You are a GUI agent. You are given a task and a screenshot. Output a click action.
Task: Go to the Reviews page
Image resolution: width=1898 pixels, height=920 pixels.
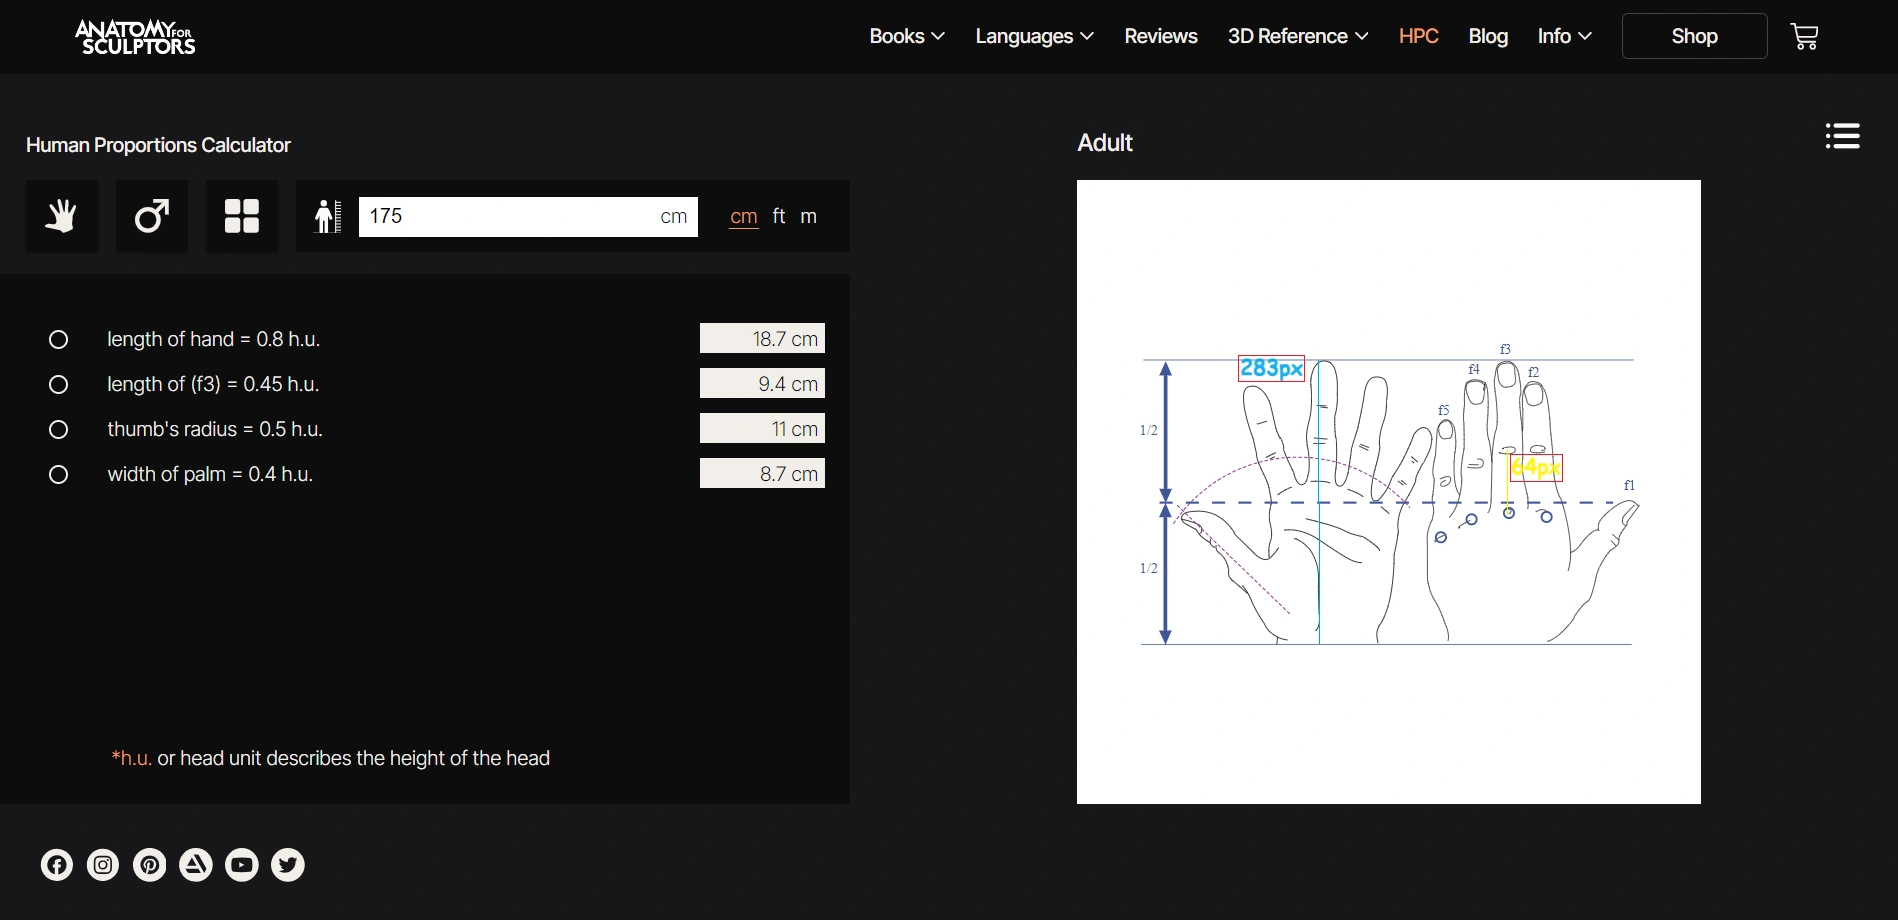point(1161,36)
